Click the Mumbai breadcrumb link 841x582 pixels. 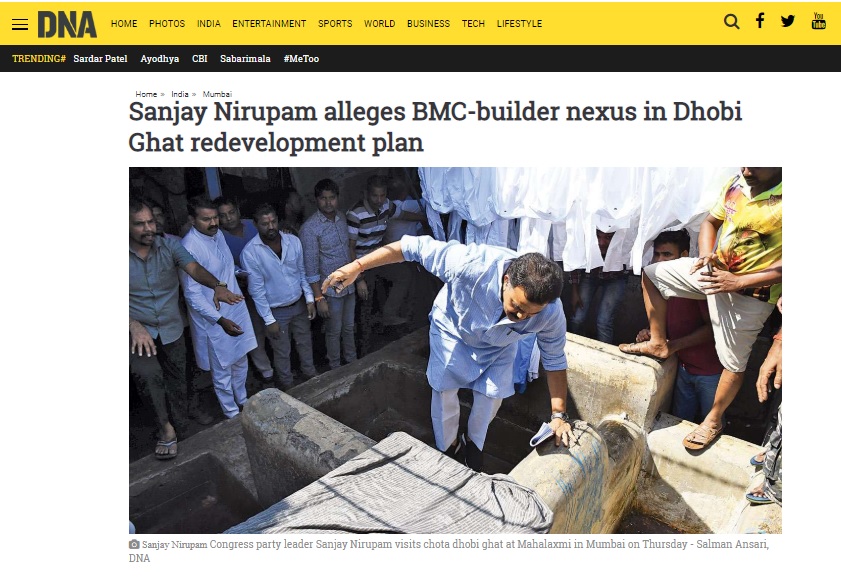click(x=217, y=94)
